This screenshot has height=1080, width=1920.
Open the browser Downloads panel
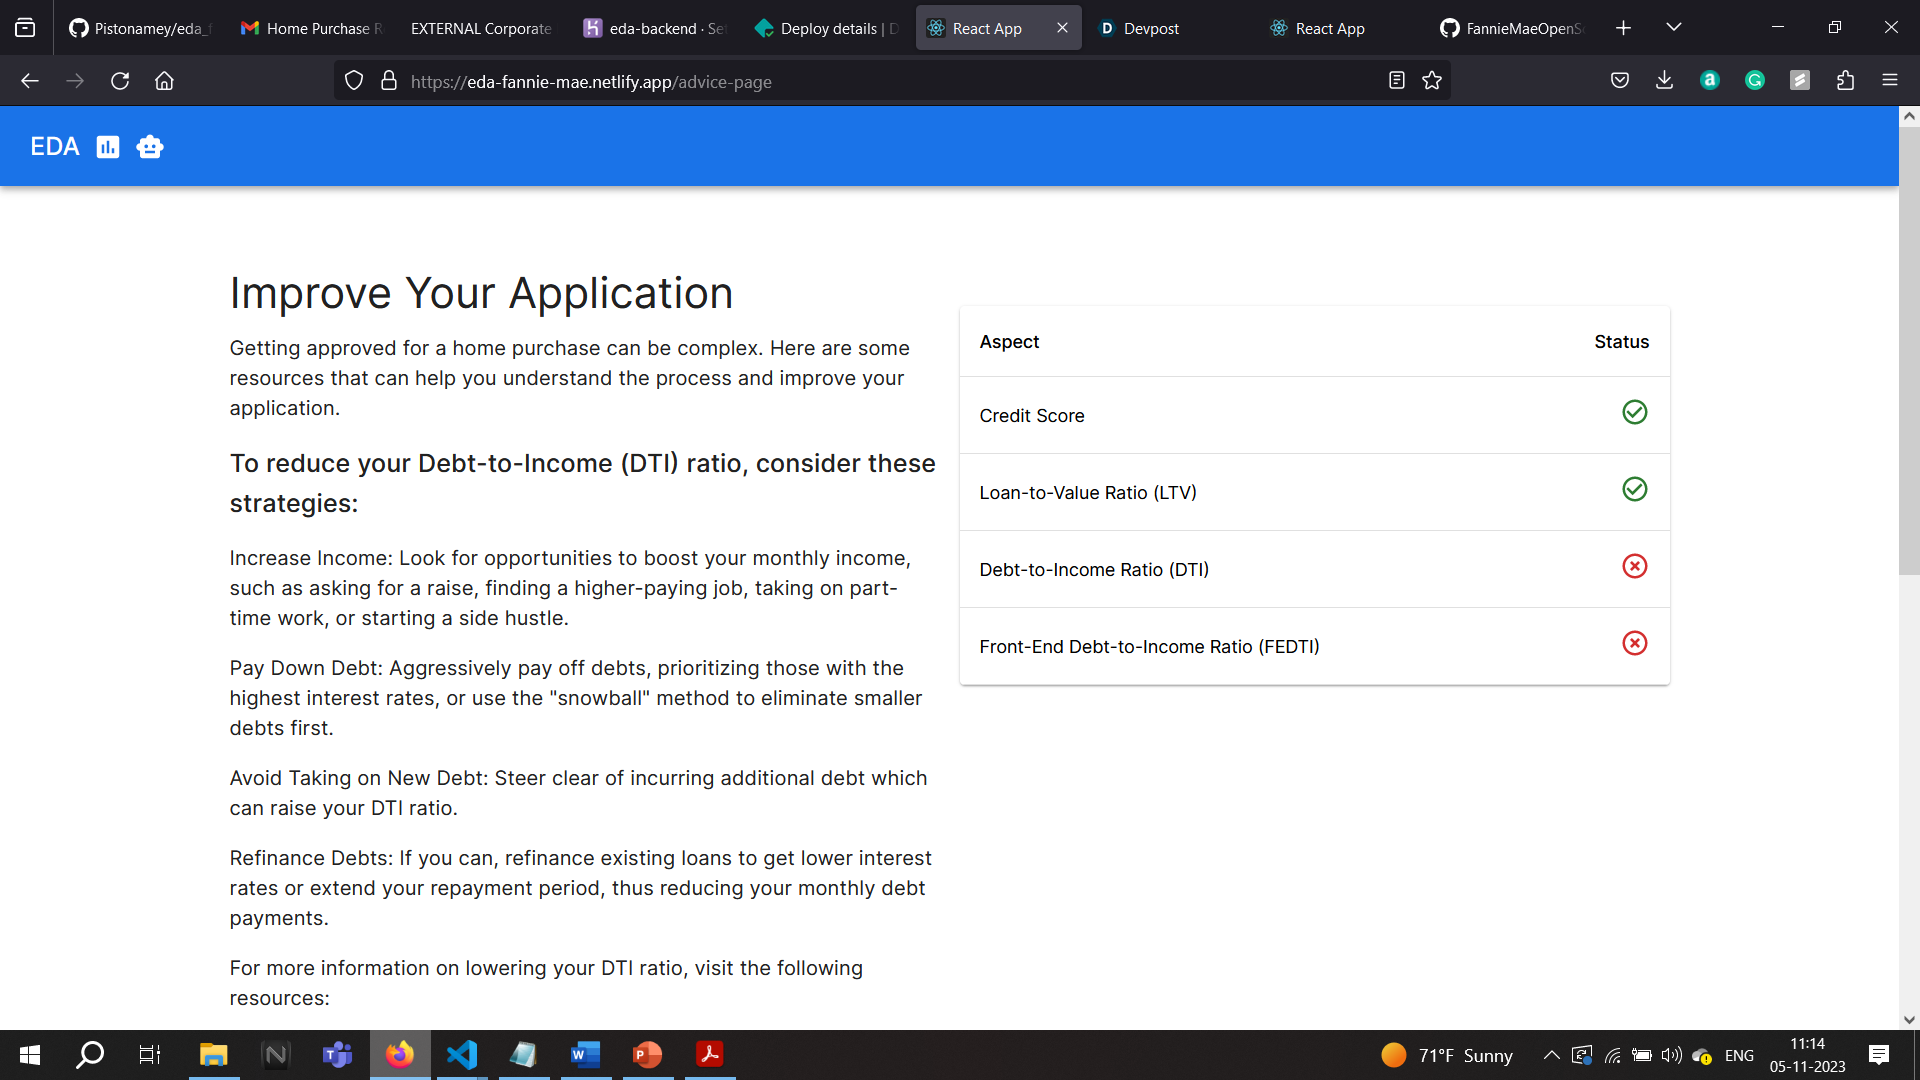1664,81
